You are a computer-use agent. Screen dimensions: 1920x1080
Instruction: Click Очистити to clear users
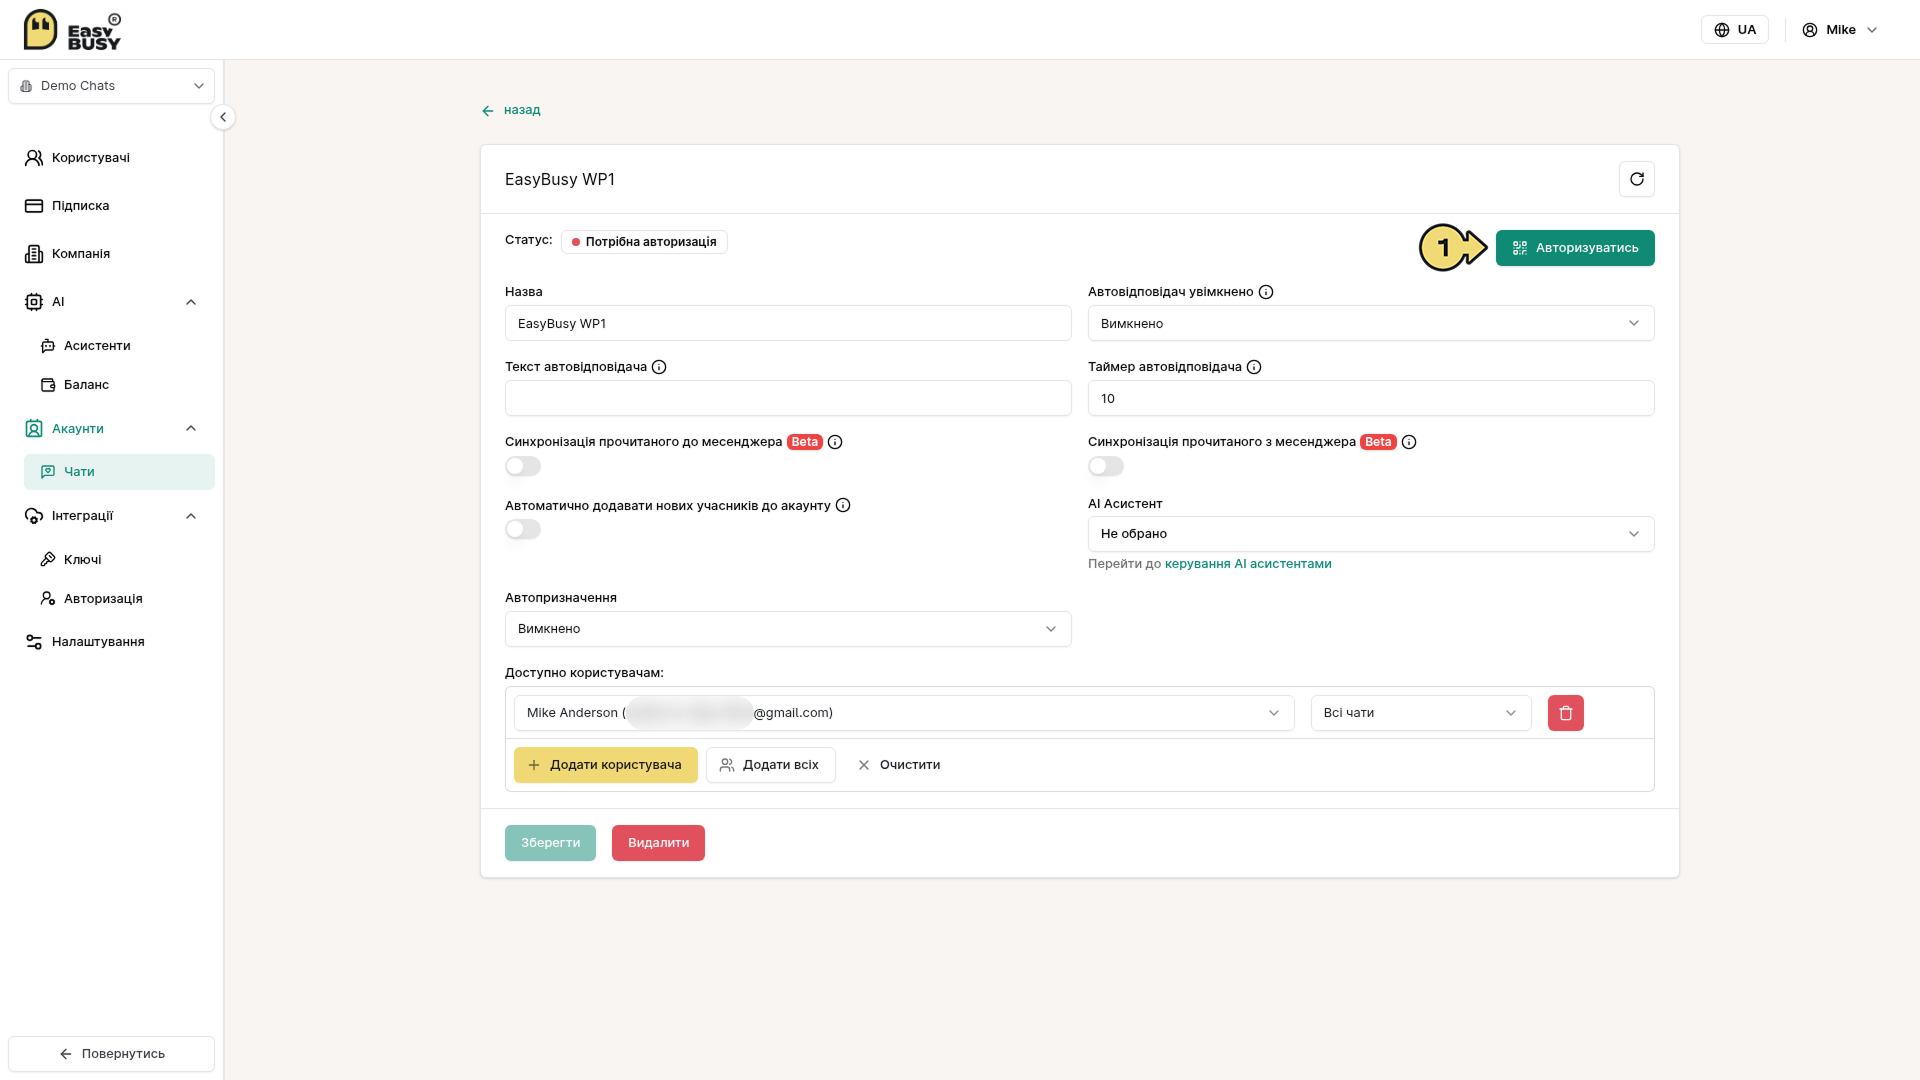point(899,765)
